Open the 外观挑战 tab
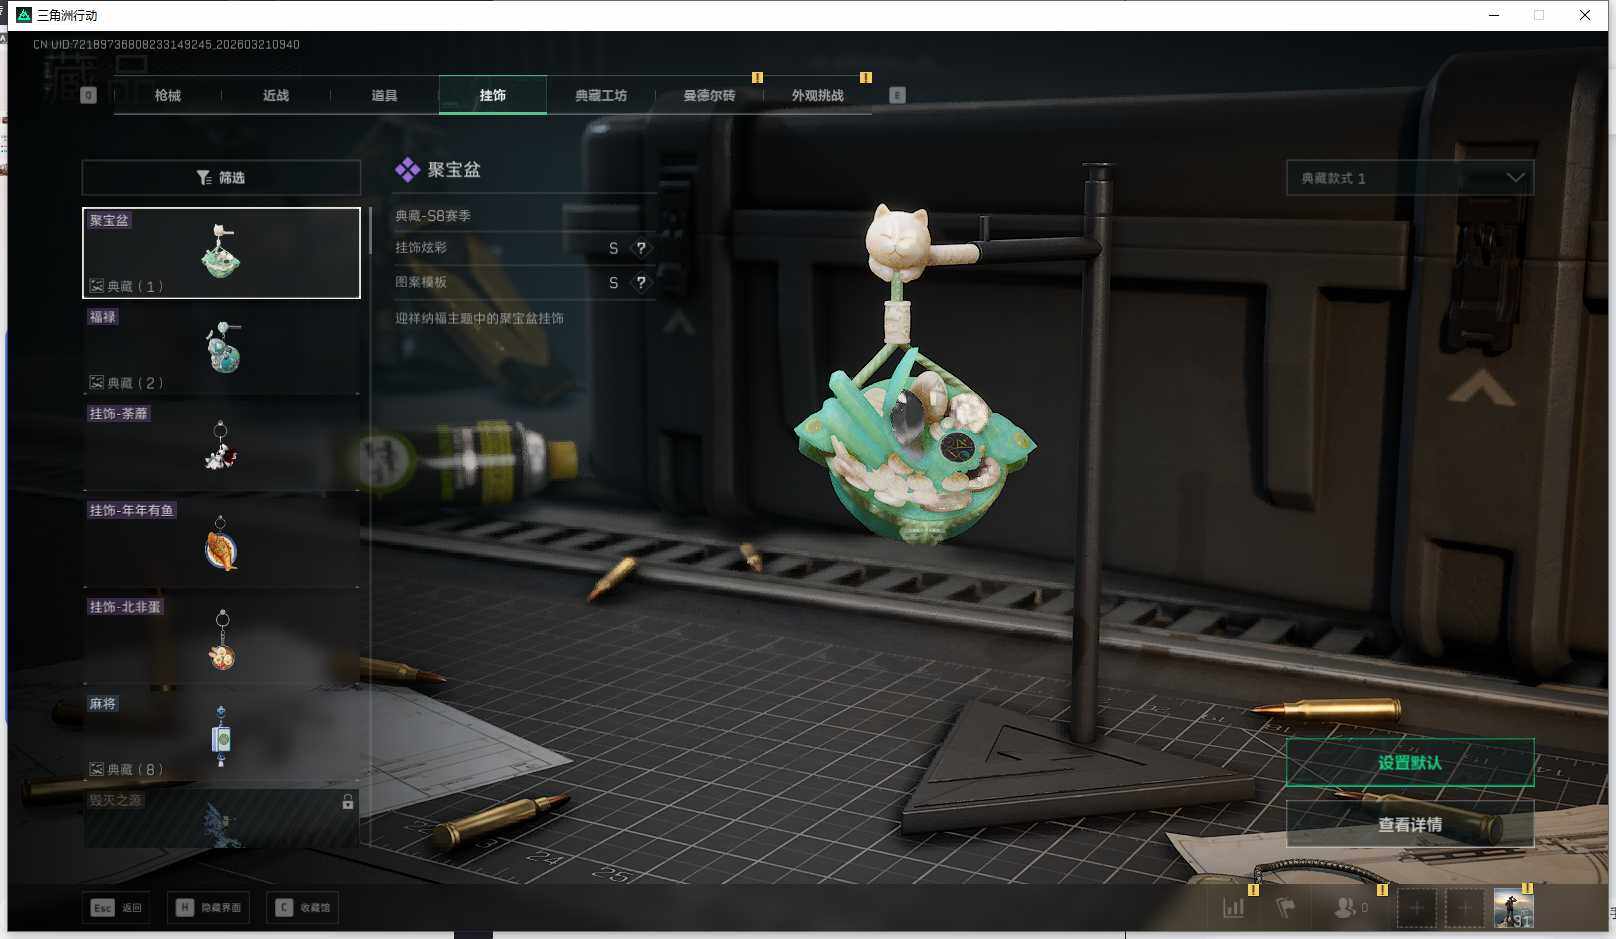The width and height of the screenshot is (1616, 939). 818,95
